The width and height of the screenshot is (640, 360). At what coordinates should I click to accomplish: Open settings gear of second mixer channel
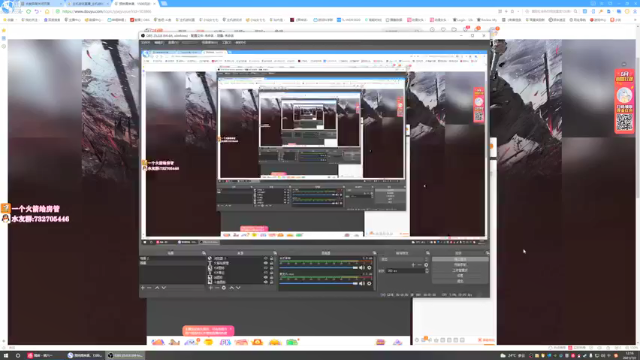click(x=369, y=283)
